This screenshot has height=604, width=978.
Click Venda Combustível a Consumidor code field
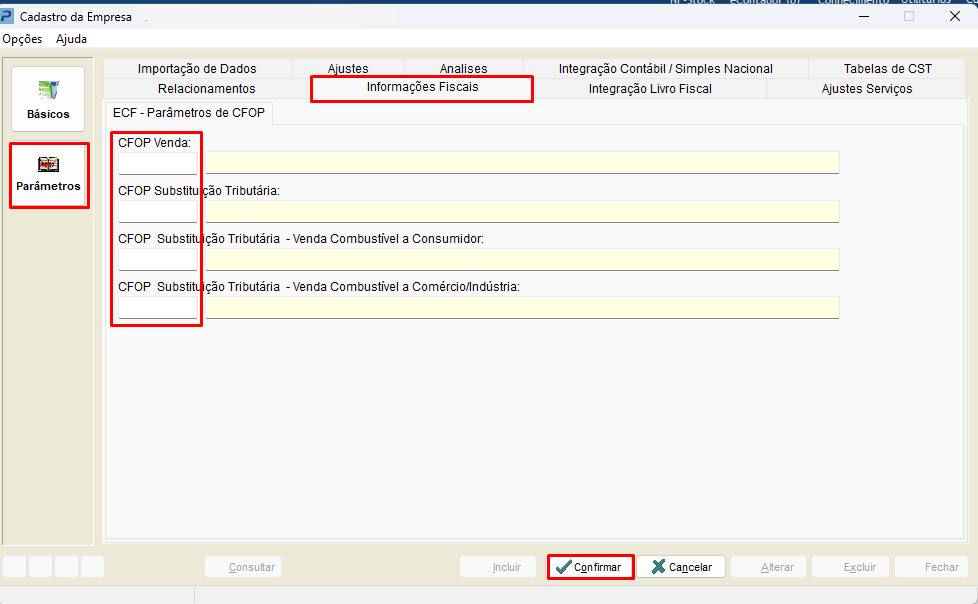coord(158,260)
